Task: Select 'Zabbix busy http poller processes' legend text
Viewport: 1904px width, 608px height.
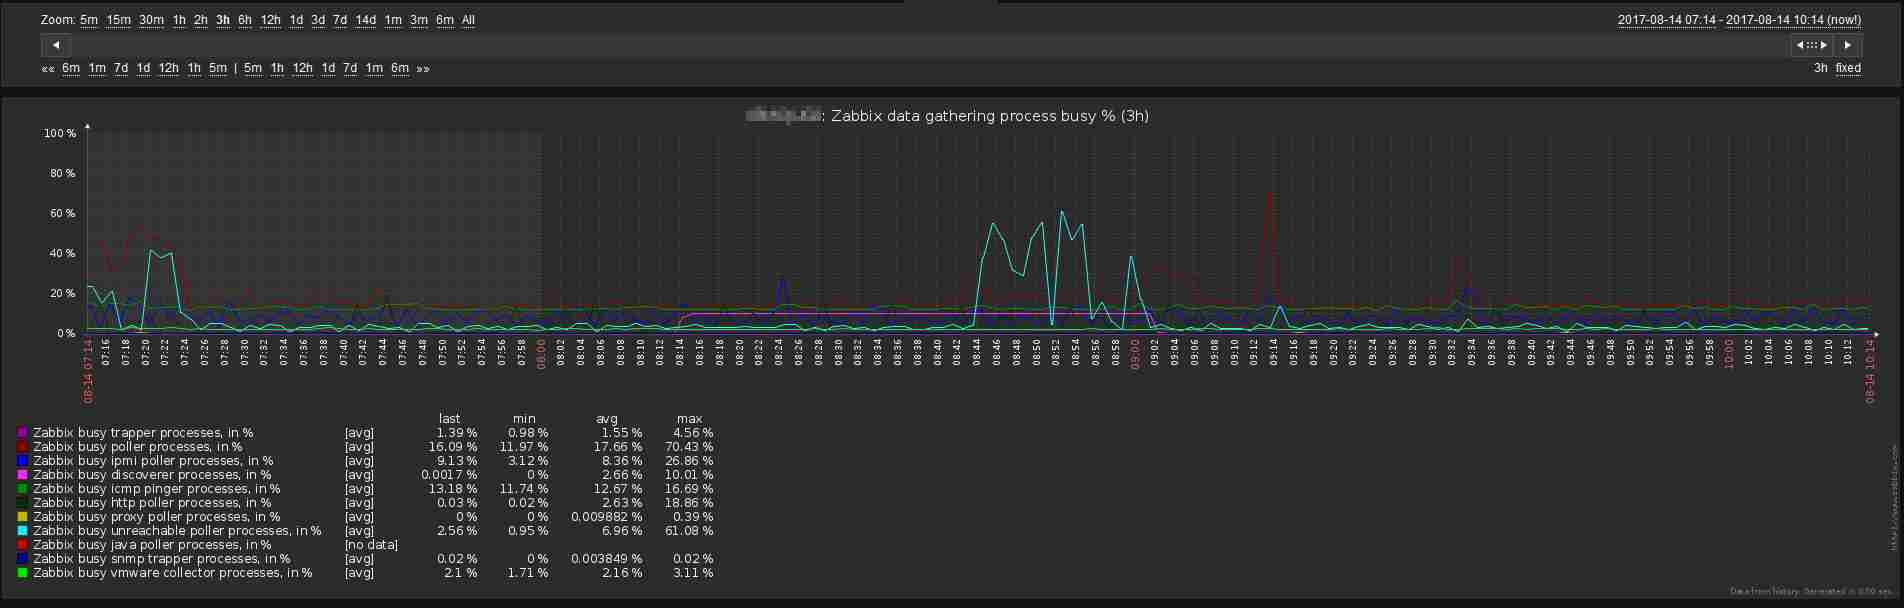Action: point(152,503)
